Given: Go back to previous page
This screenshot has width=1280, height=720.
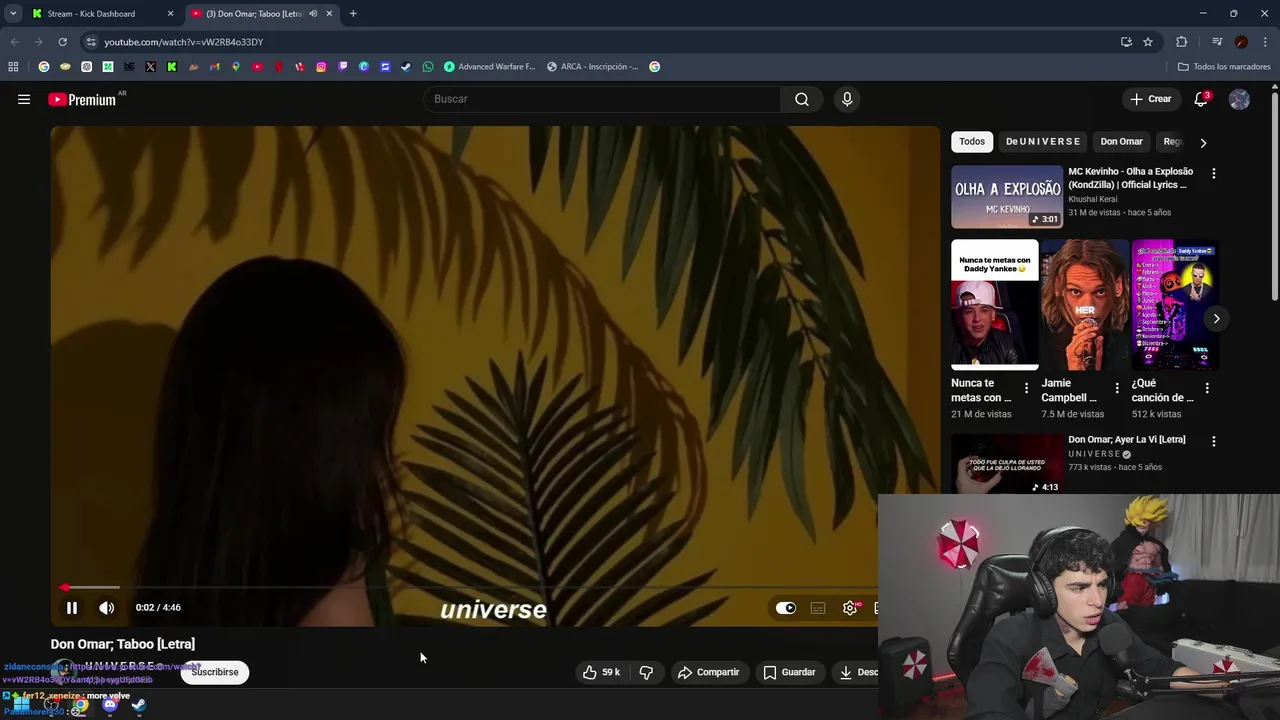Looking at the screenshot, I should click(x=14, y=42).
